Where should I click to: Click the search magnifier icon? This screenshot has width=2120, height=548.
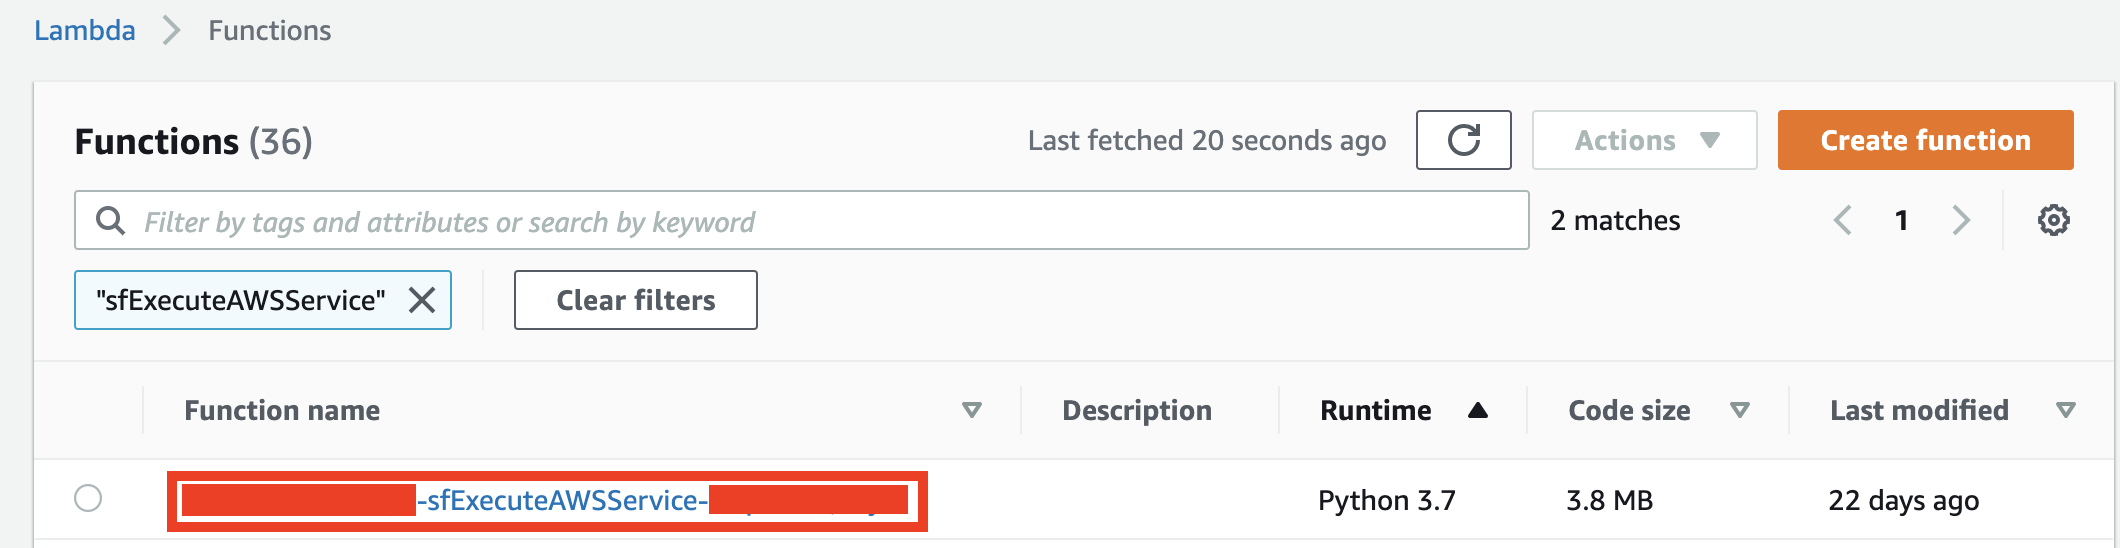(x=110, y=220)
